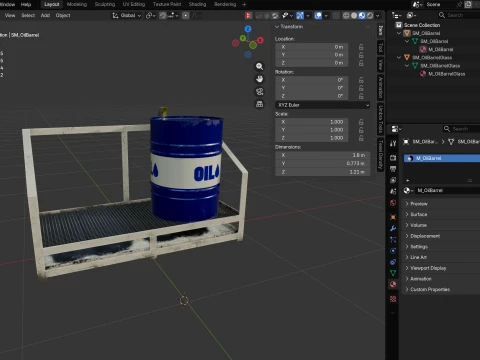This screenshot has height=360, width=480.
Task: Click the red X axis on navigation gizmo
Action: [260, 40]
